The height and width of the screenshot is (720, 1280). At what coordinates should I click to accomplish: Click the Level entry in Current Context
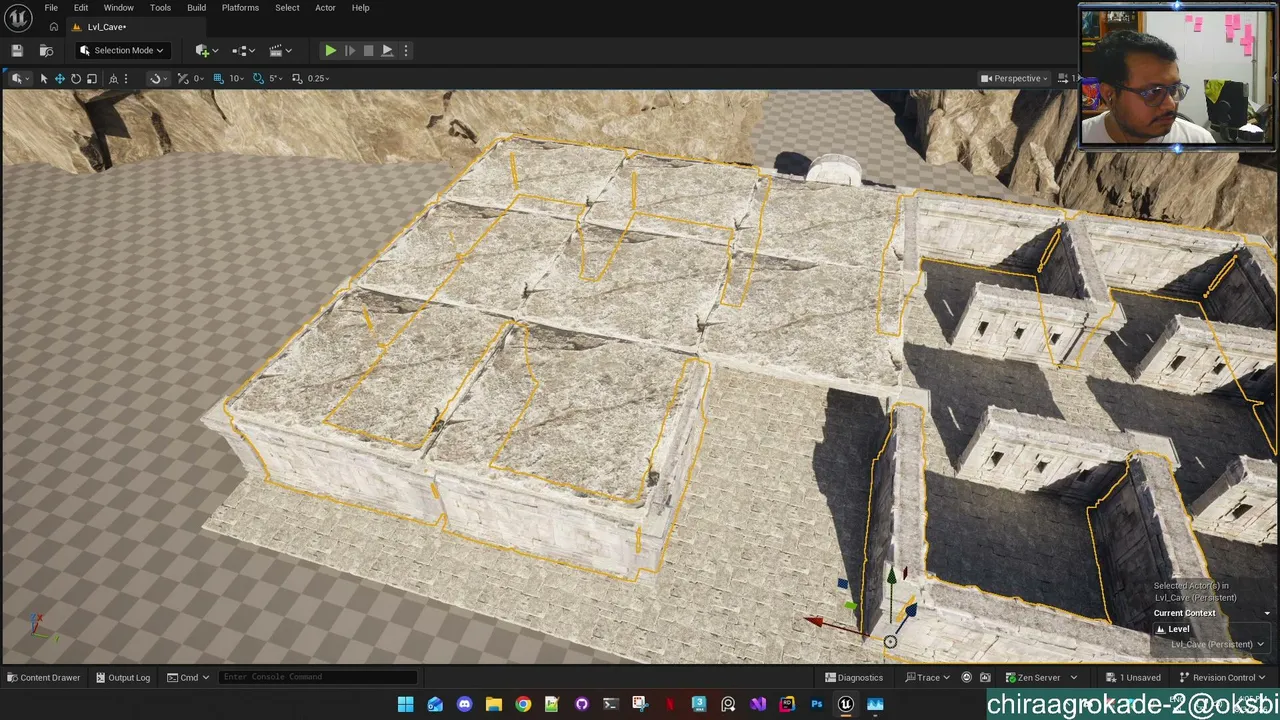[1172, 629]
